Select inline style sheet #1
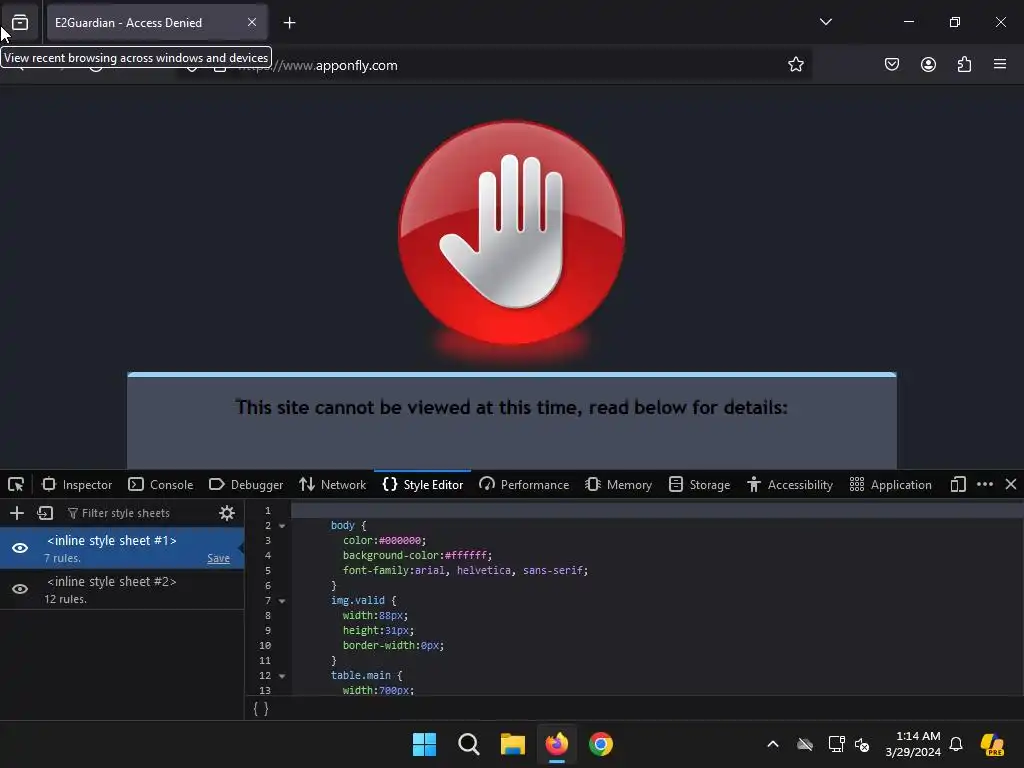 pos(121,548)
